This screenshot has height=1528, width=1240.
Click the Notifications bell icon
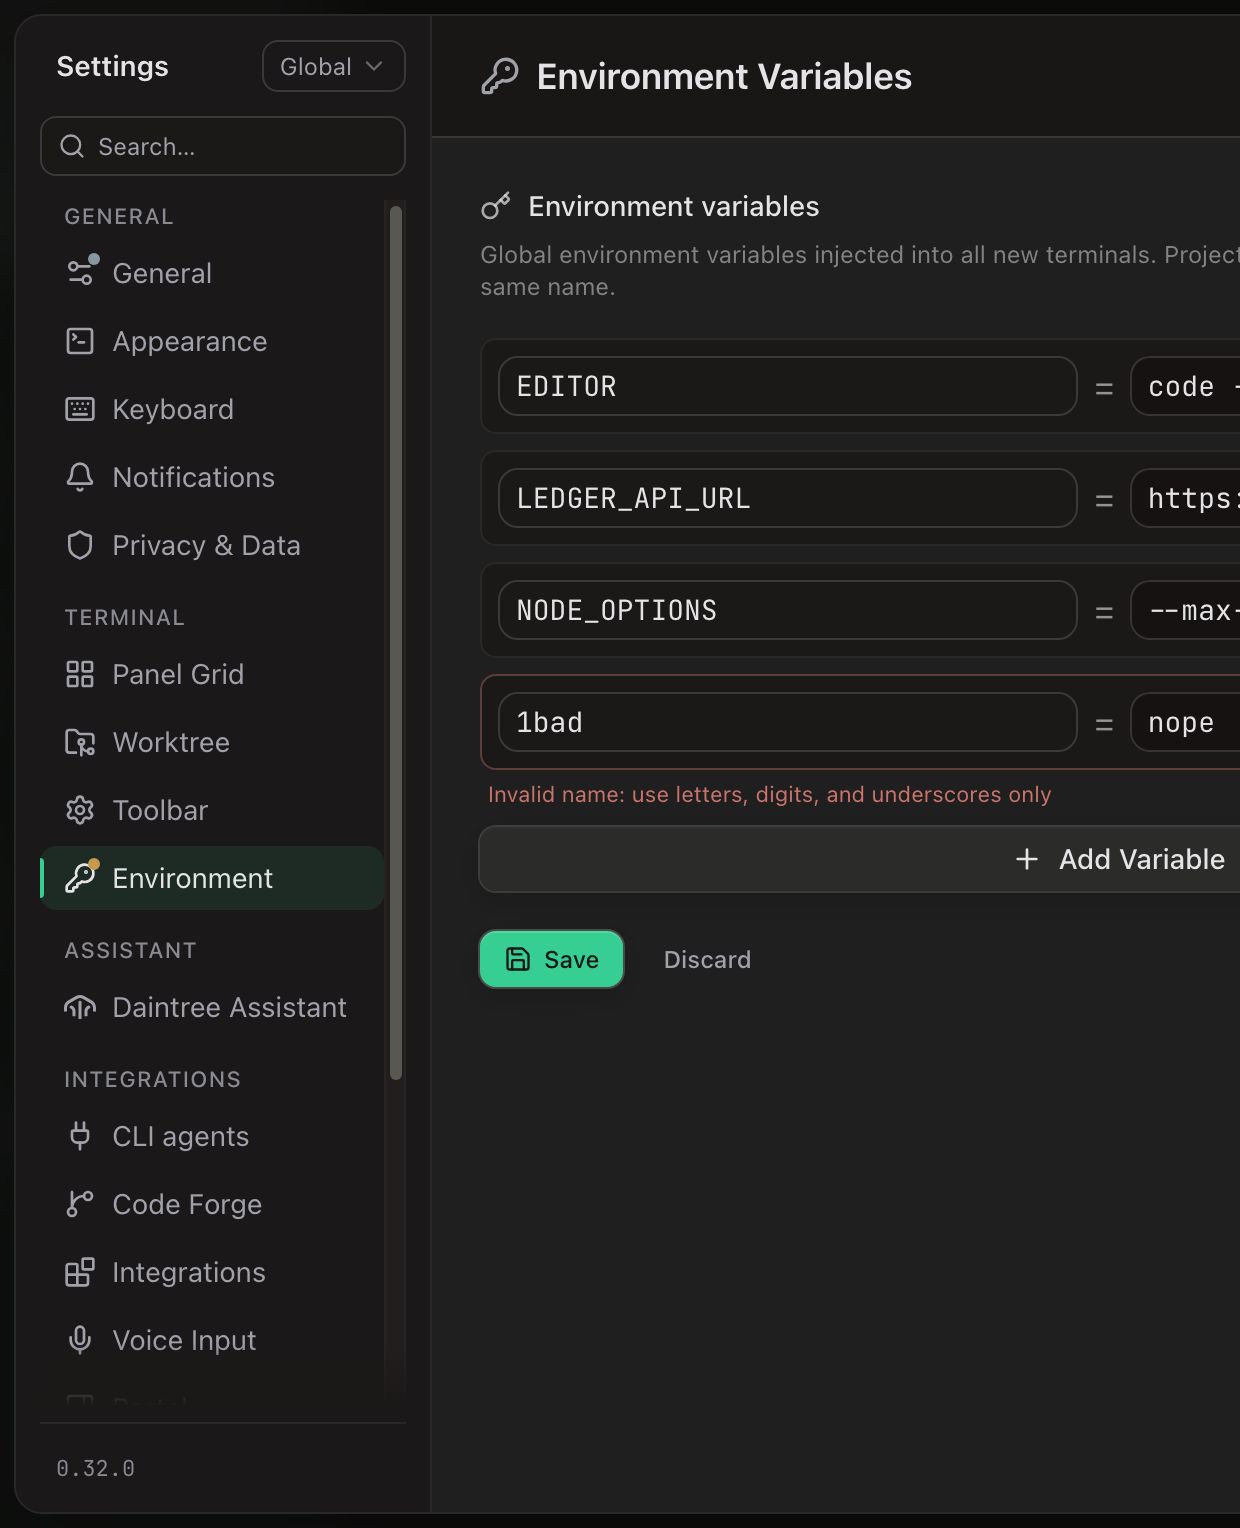click(x=80, y=477)
